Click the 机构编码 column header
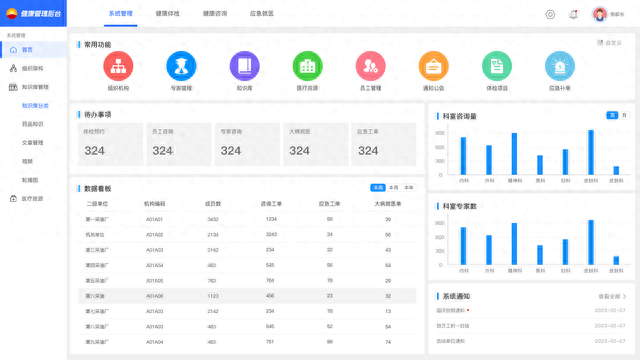The height and width of the screenshot is (360, 640). pos(154,204)
